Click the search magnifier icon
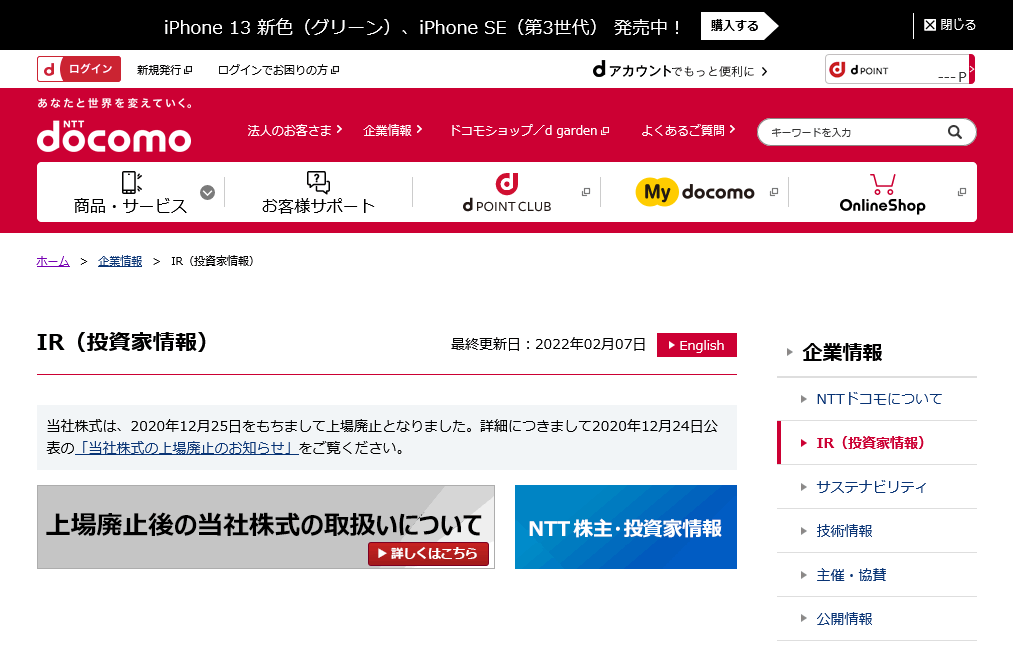This screenshot has width=1013, height=648. click(954, 132)
